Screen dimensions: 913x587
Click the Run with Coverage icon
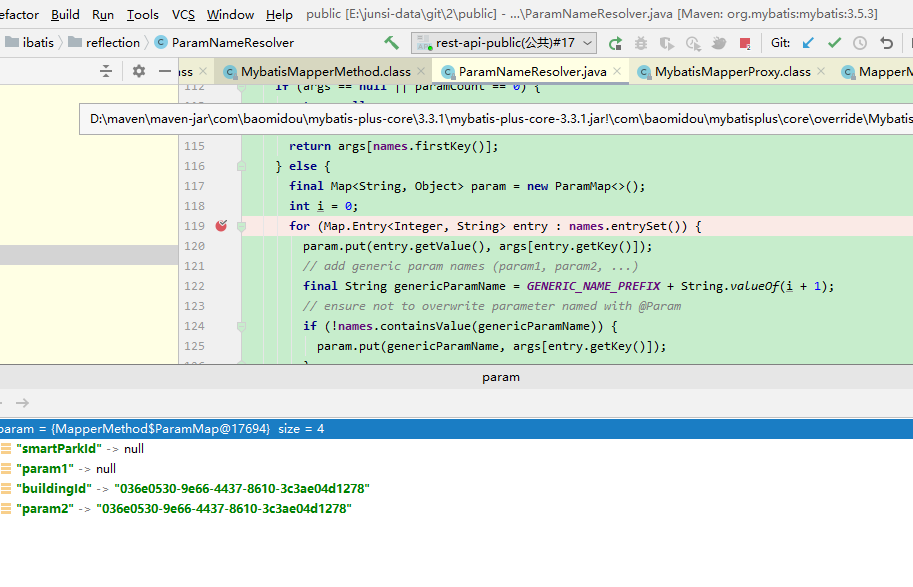click(667, 43)
